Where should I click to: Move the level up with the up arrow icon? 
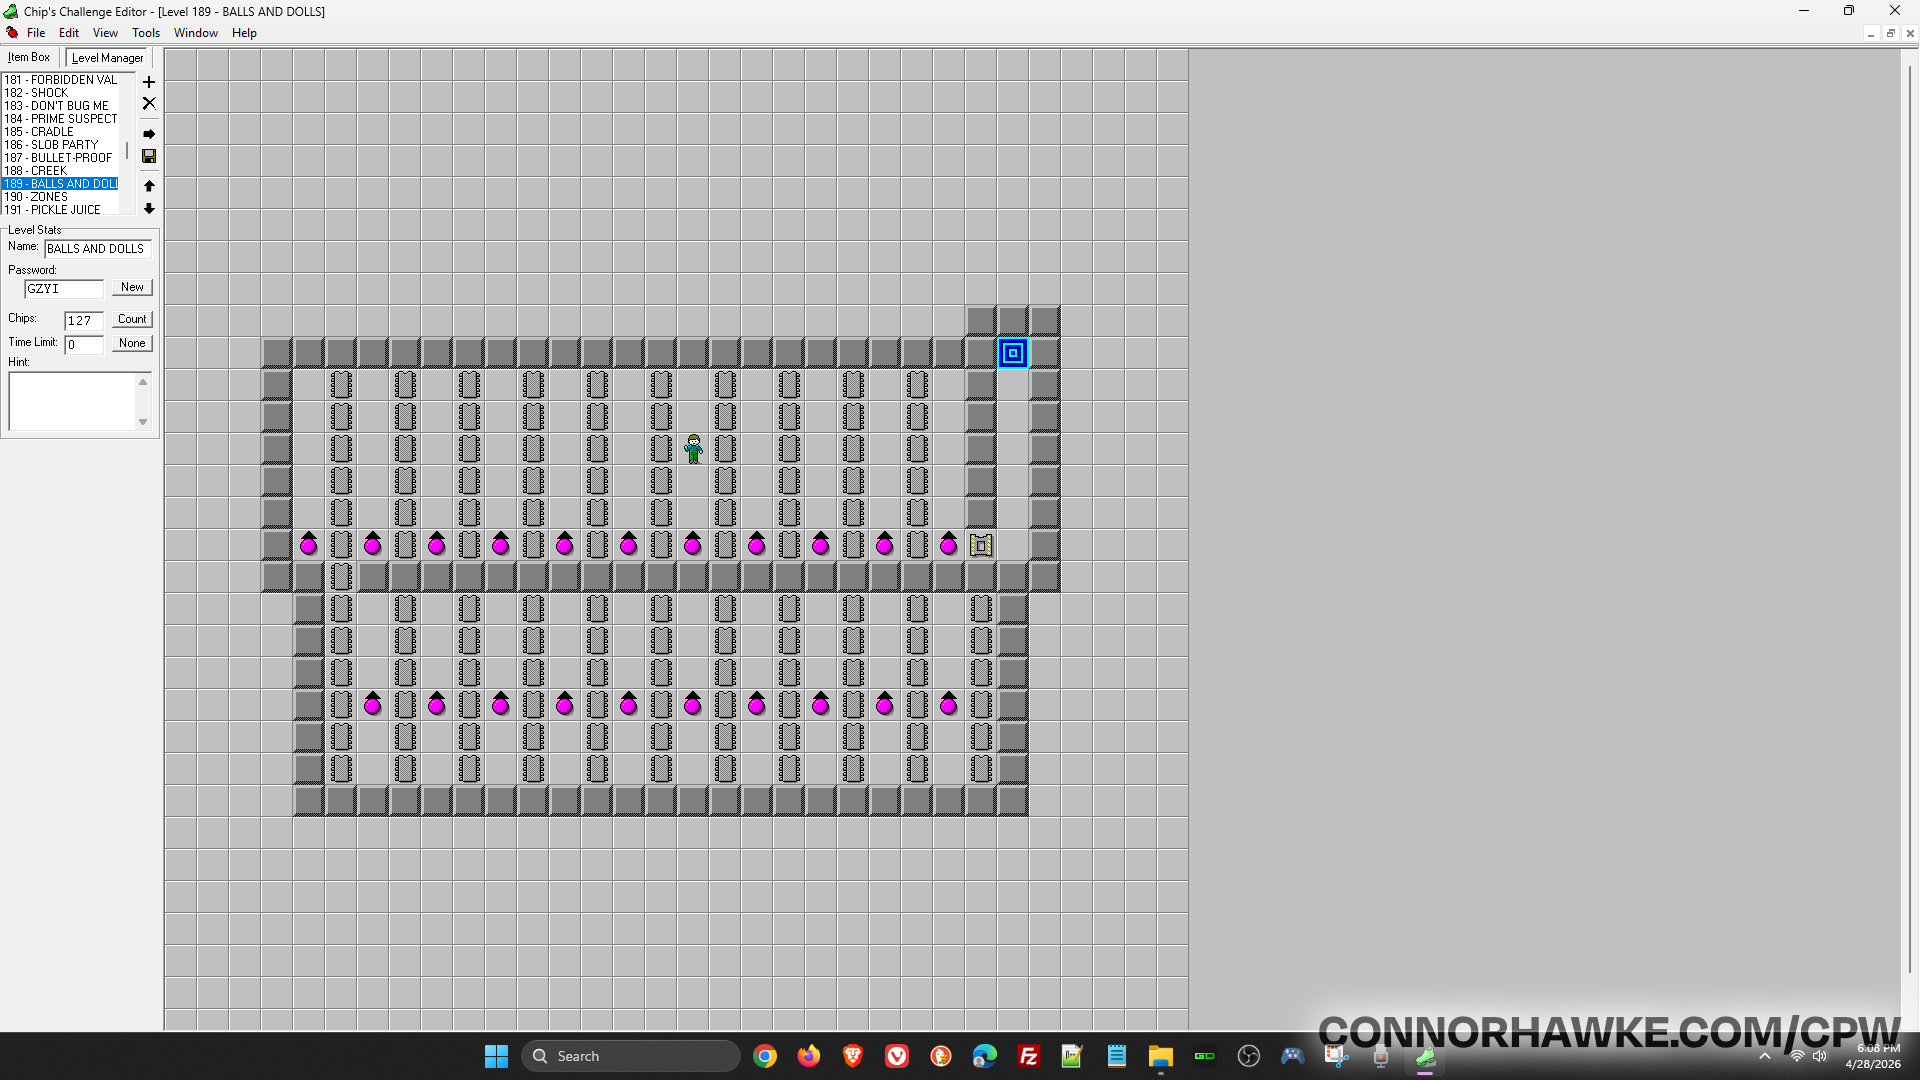pos(149,186)
